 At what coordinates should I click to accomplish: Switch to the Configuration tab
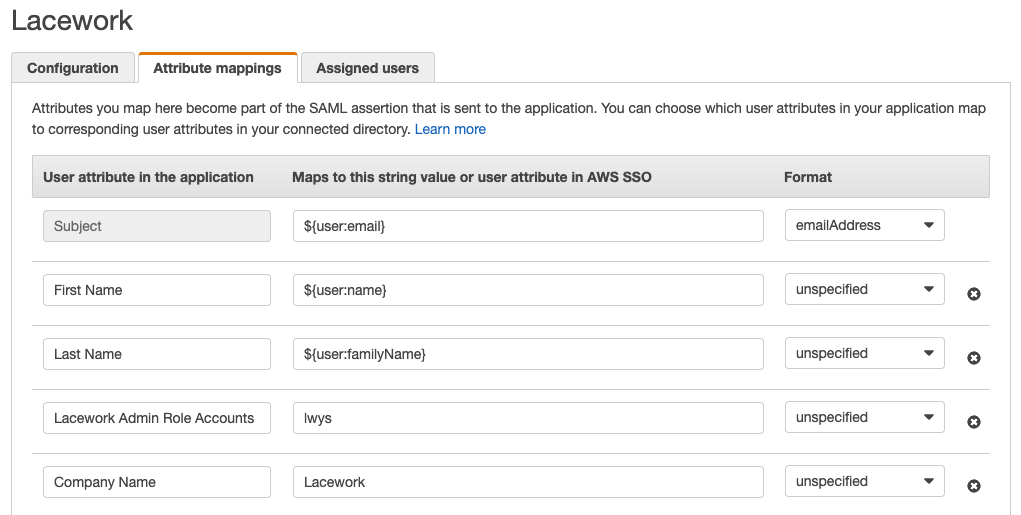tap(73, 68)
